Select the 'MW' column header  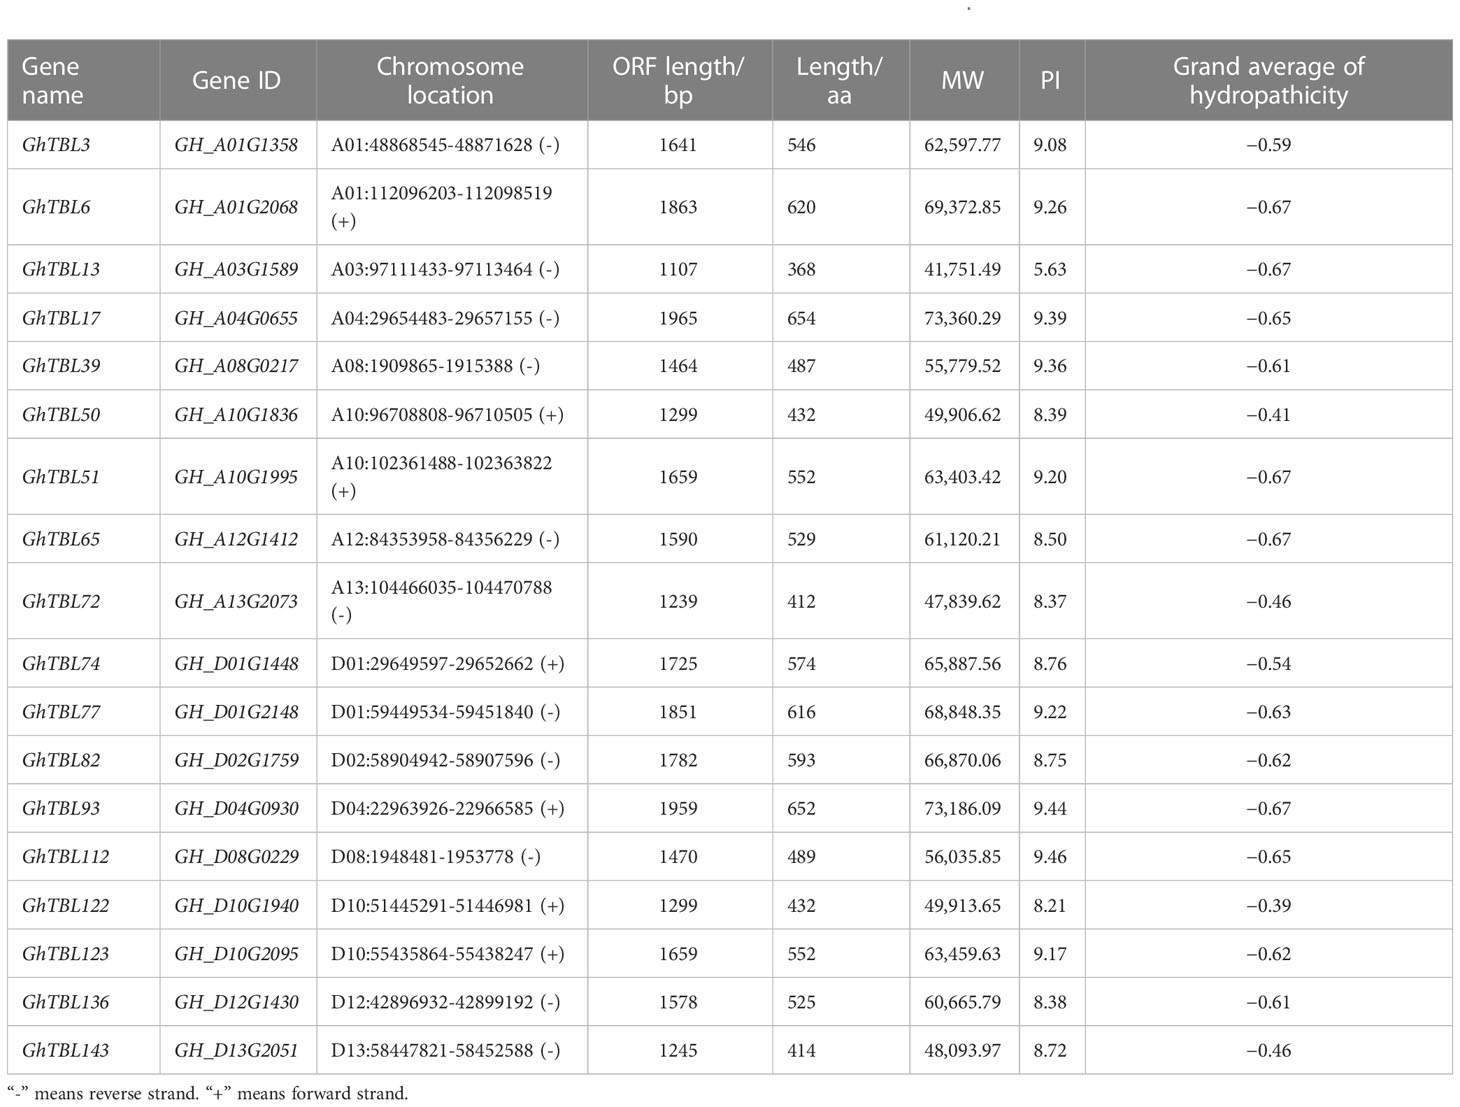point(962,81)
